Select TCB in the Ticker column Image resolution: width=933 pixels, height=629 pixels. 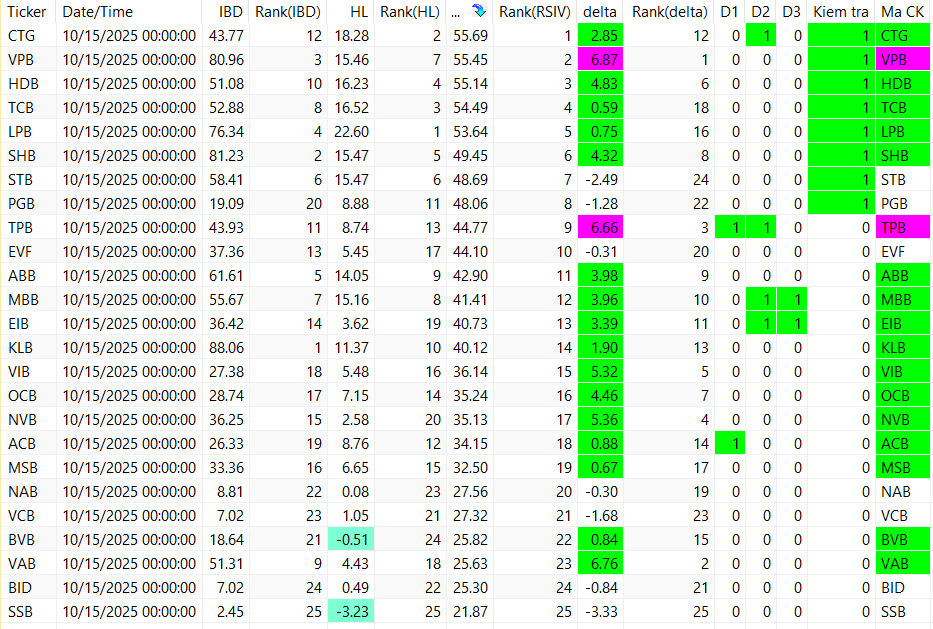(21, 108)
